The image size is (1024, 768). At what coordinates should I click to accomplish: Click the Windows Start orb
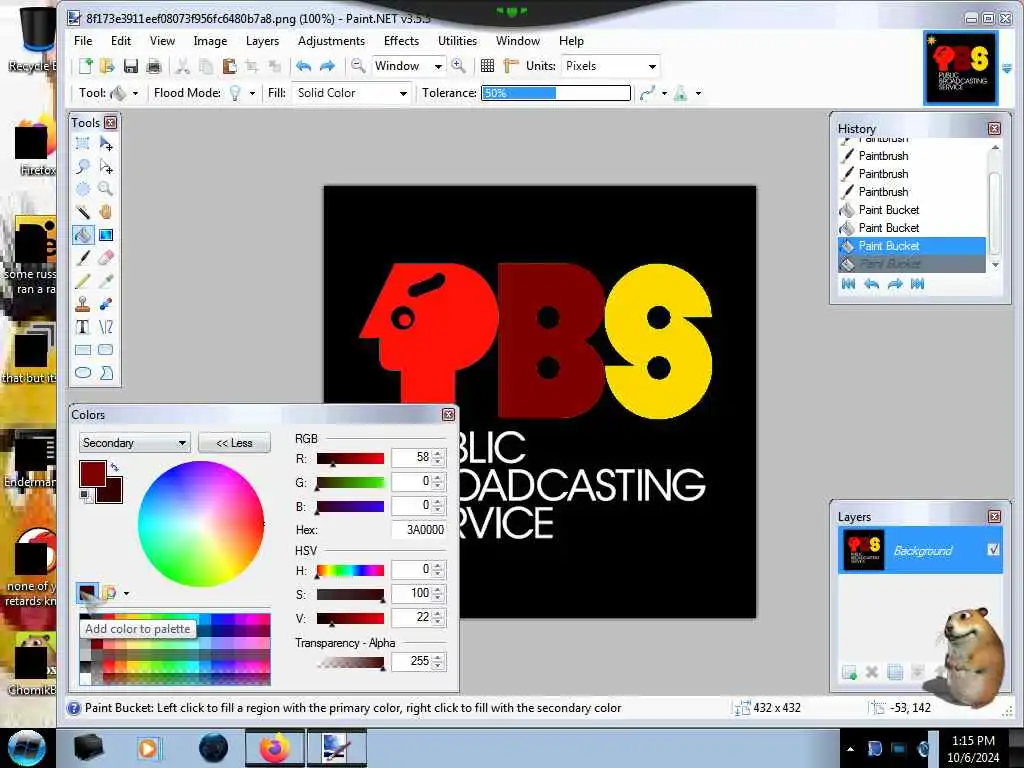click(26, 748)
